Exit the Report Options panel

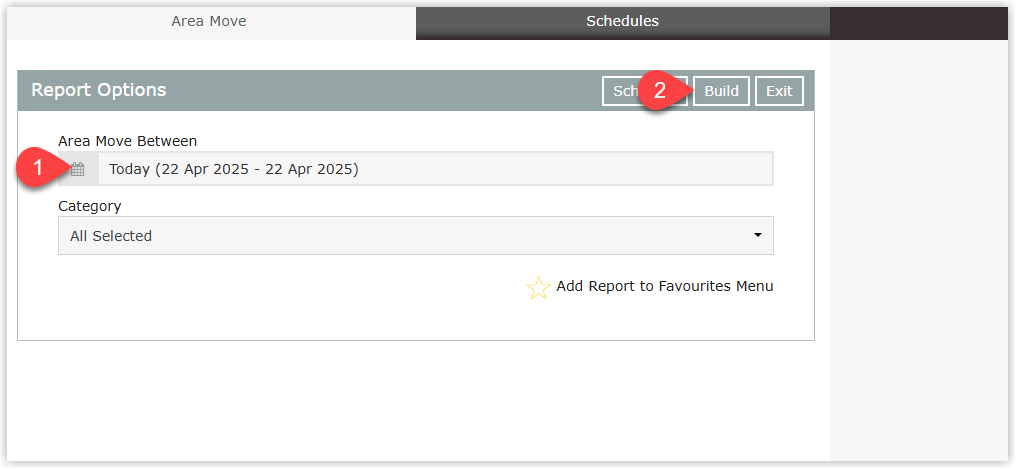click(779, 91)
